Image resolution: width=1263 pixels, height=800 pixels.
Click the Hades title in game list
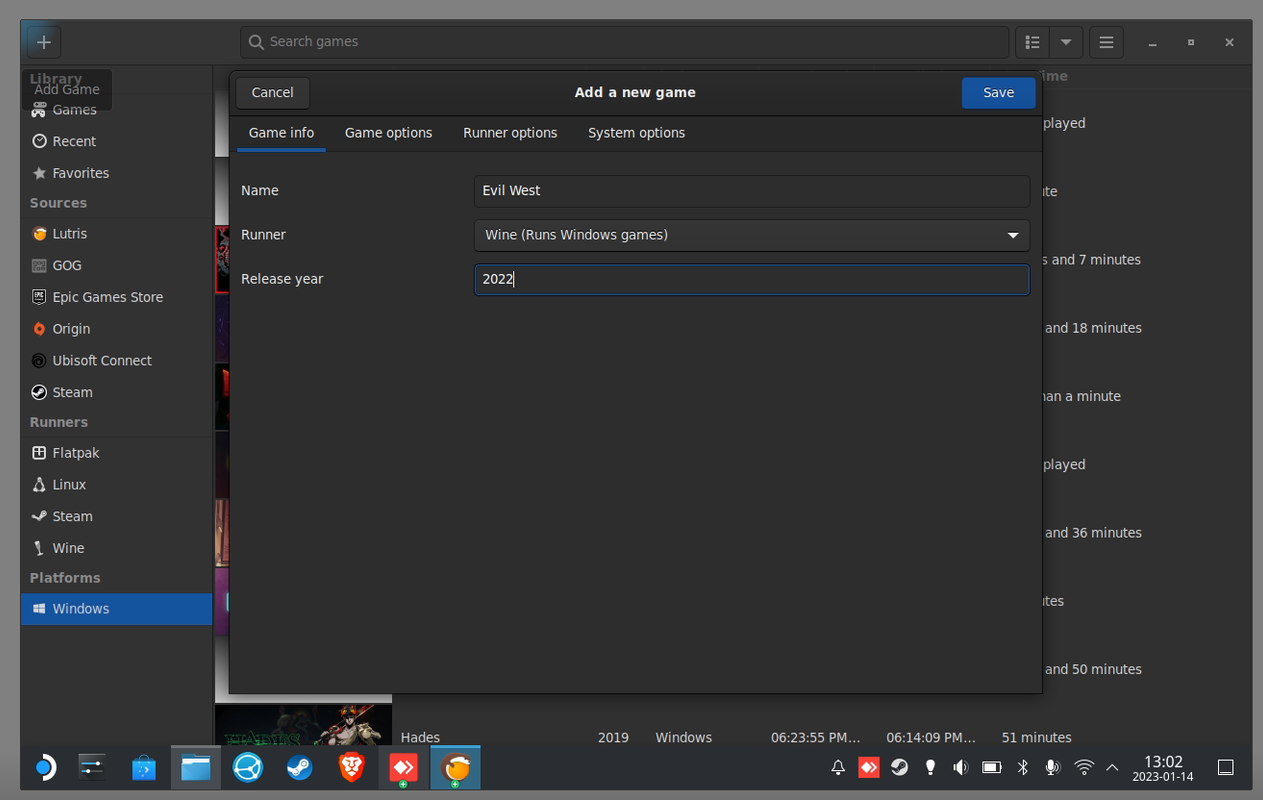click(420, 738)
